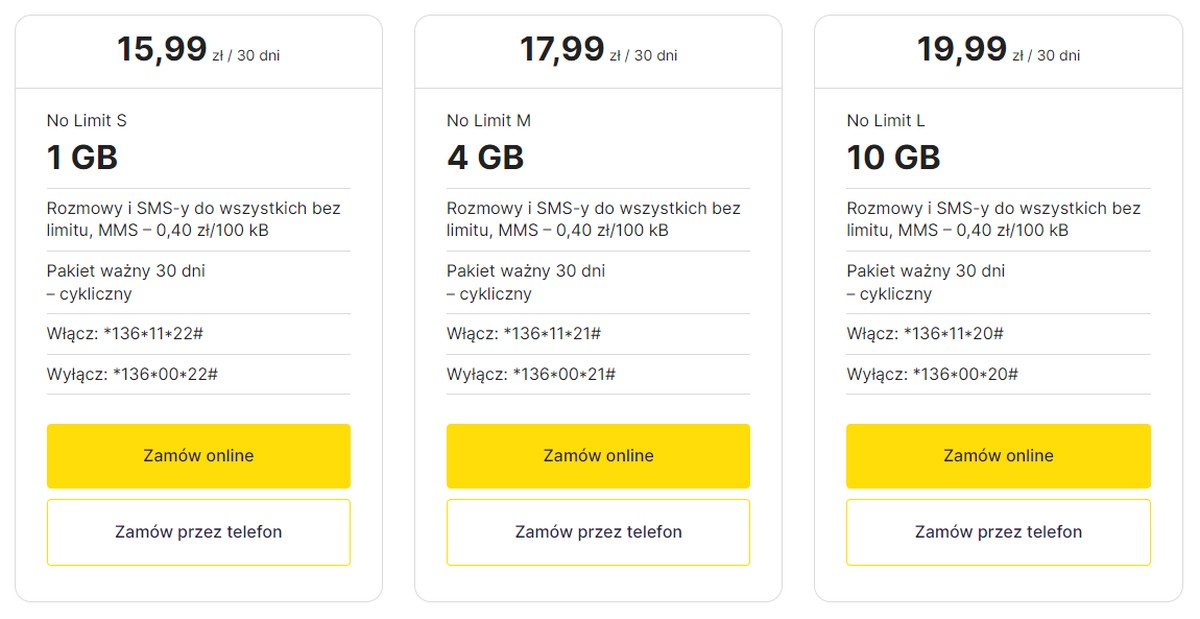Click Zamów online for No Limit S
The height and width of the screenshot is (619, 1200).
198,456
